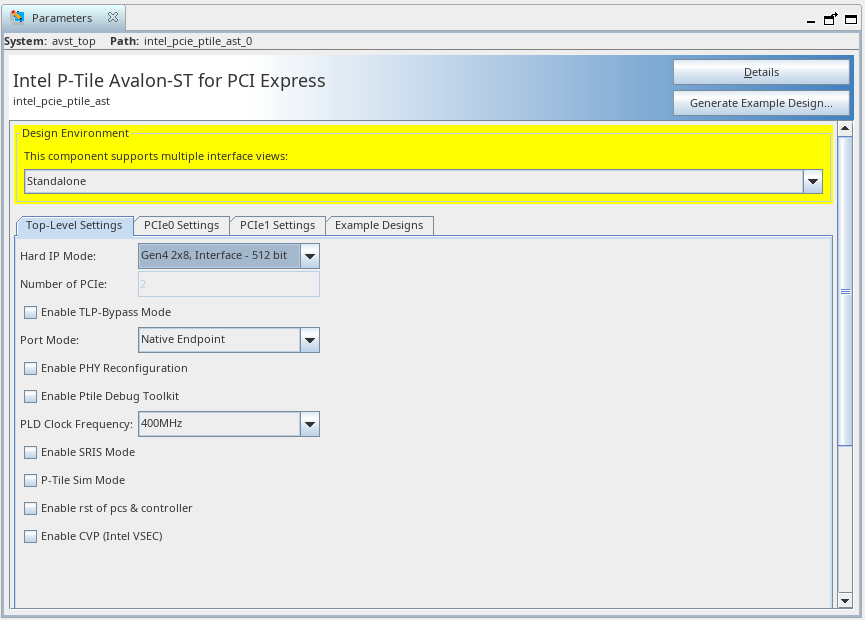Click the vertical scrollbar thumb
Image resolution: width=865 pixels, height=620 pixels.
(845, 291)
